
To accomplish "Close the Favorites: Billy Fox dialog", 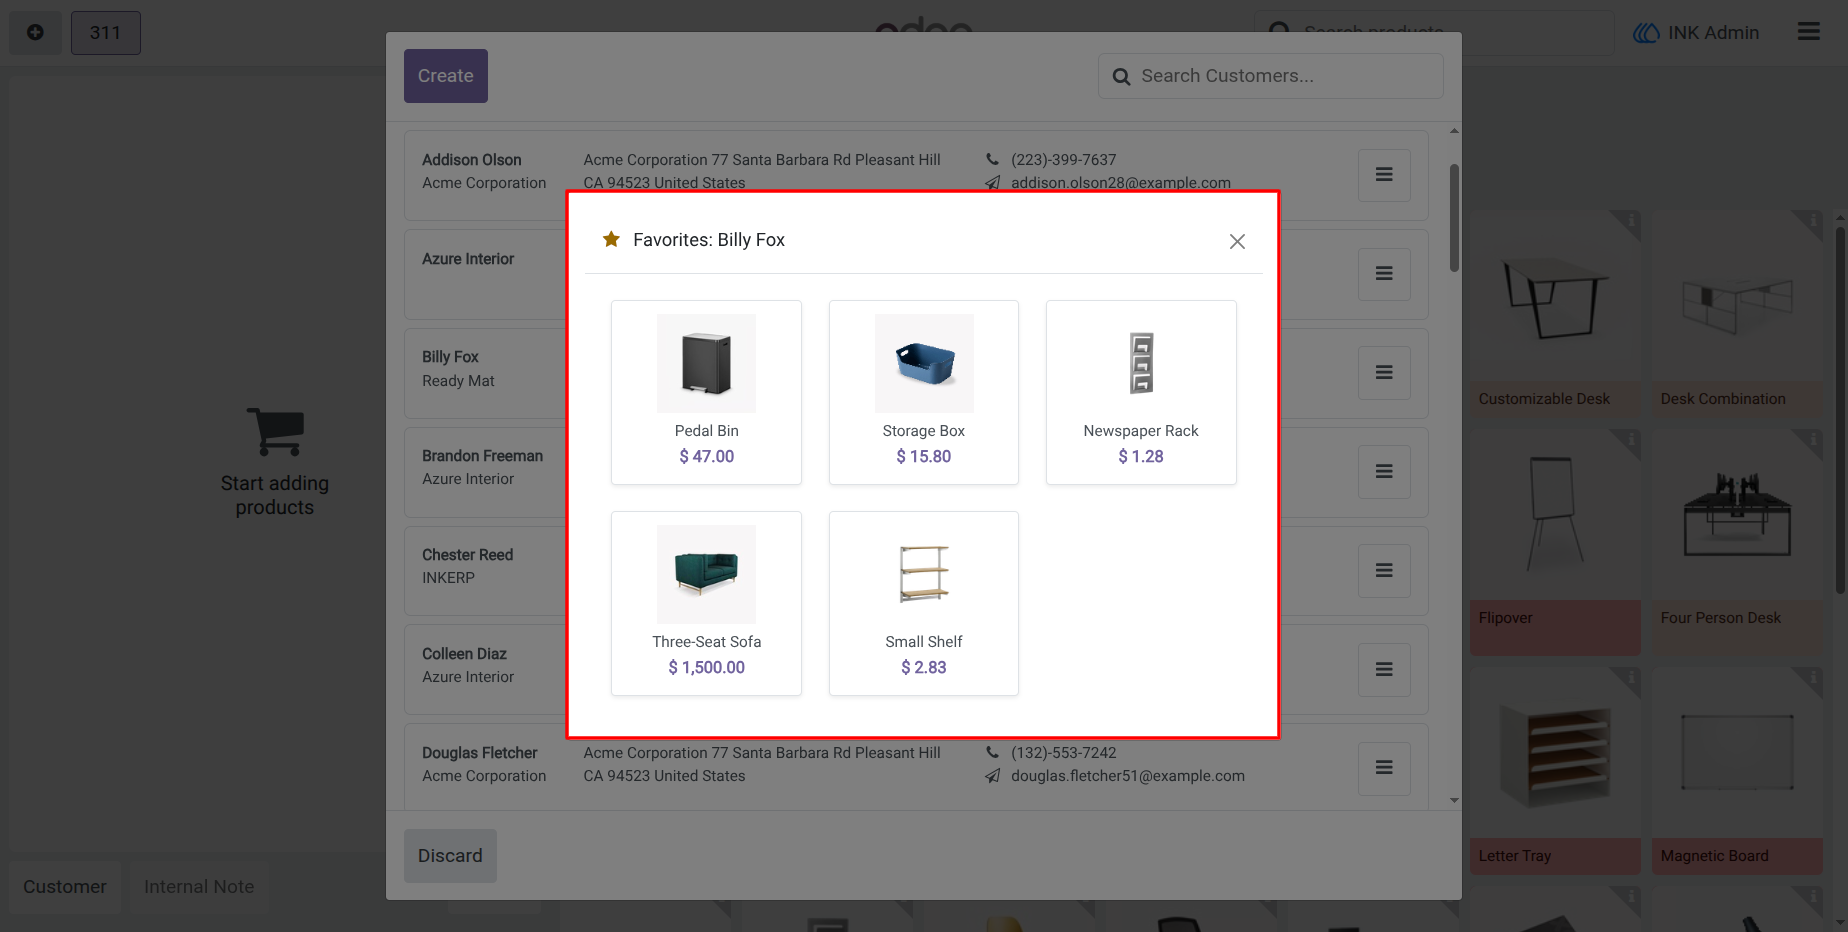I will click(1237, 241).
